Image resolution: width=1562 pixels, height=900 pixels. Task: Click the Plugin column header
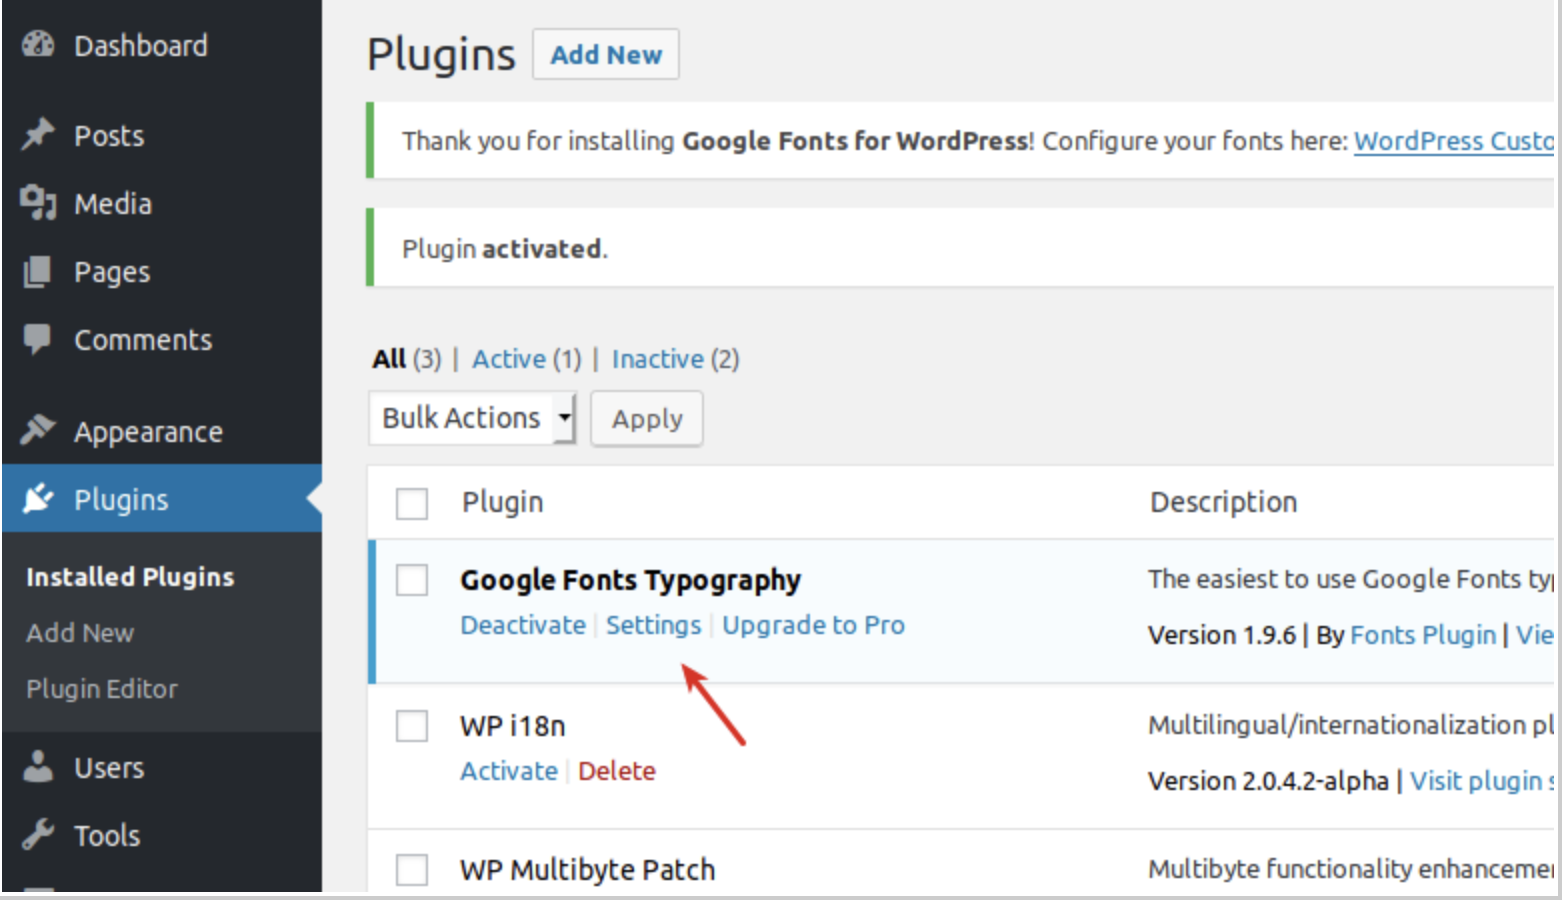(x=503, y=502)
